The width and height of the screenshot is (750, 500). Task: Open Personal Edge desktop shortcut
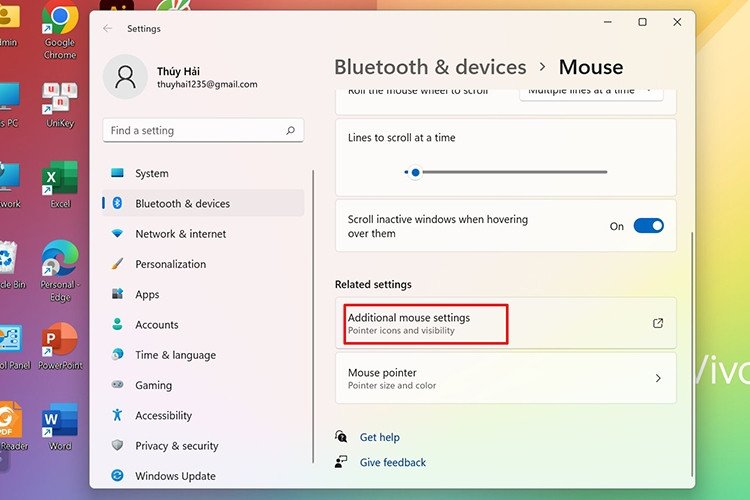60,271
